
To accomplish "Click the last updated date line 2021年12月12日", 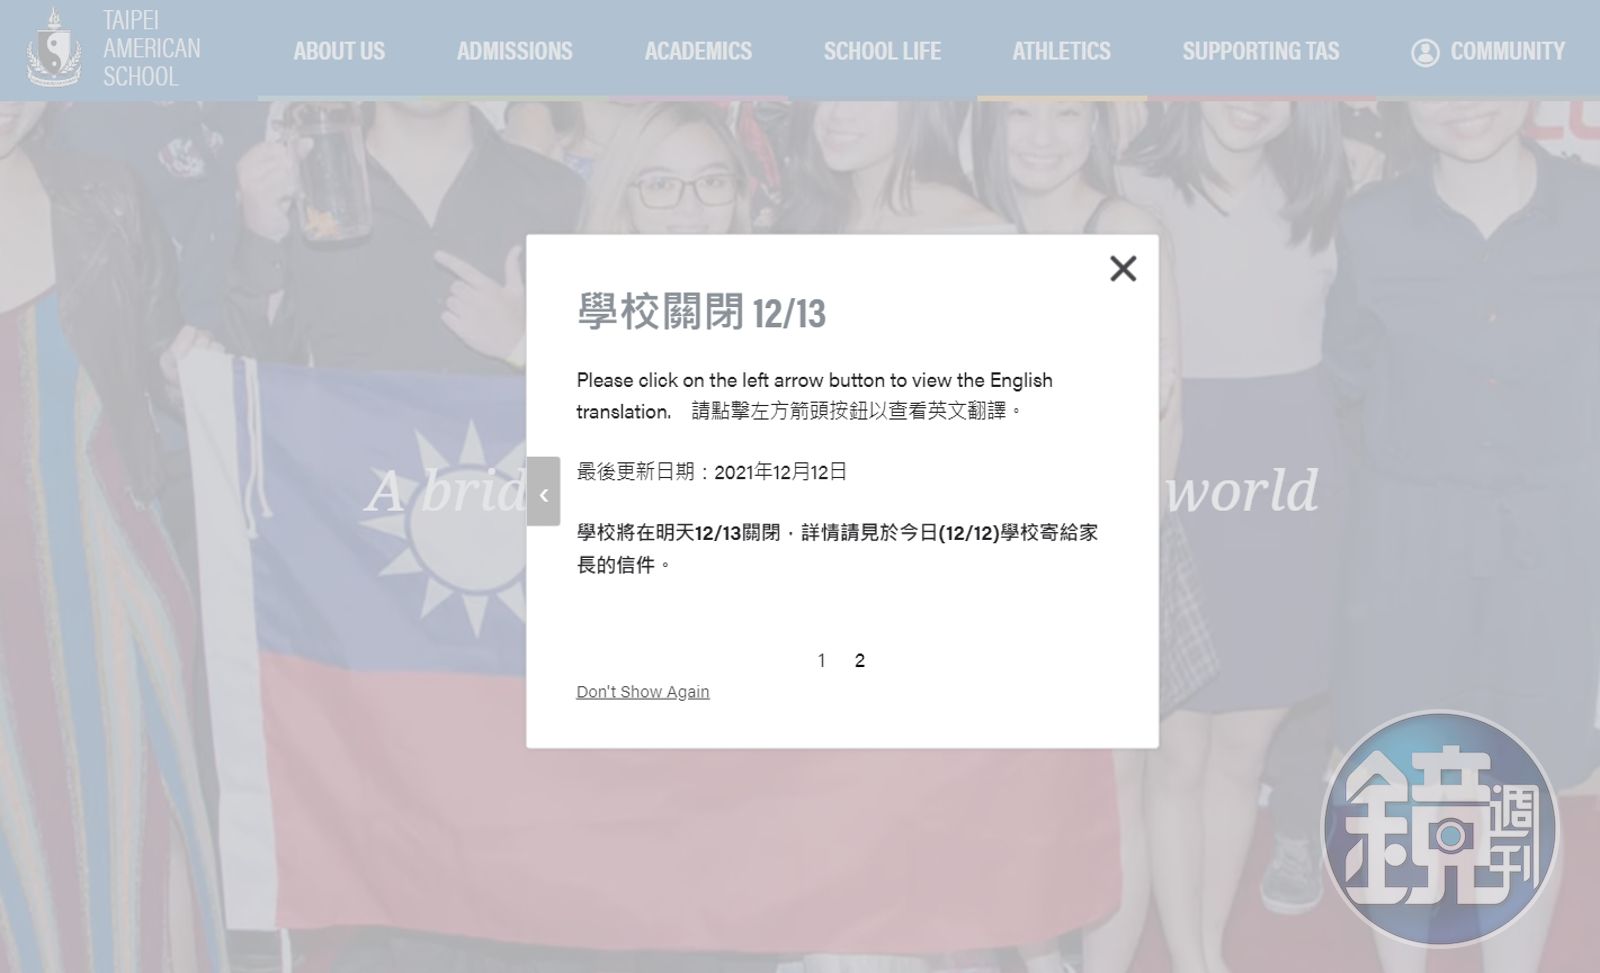I will click(711, 472).
